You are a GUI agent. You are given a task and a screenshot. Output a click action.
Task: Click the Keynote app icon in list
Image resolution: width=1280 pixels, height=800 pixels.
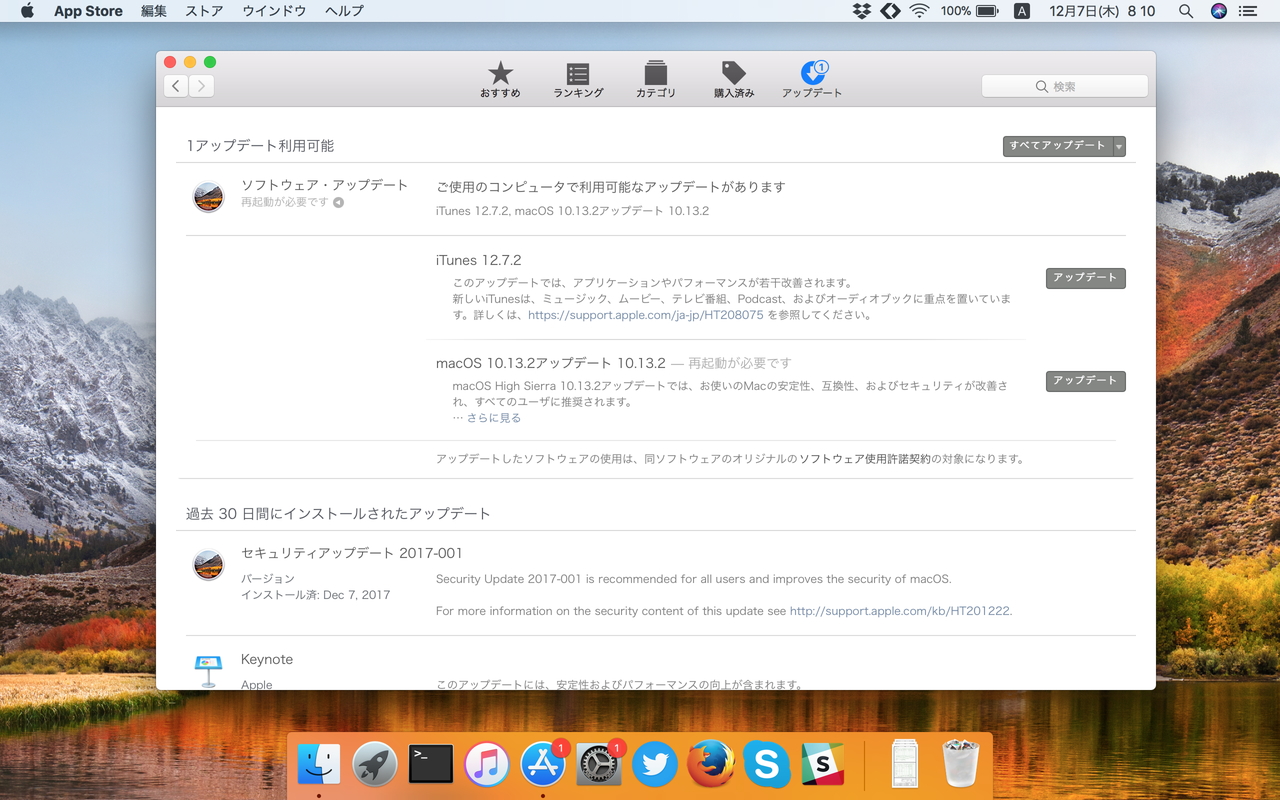(208, 670)
